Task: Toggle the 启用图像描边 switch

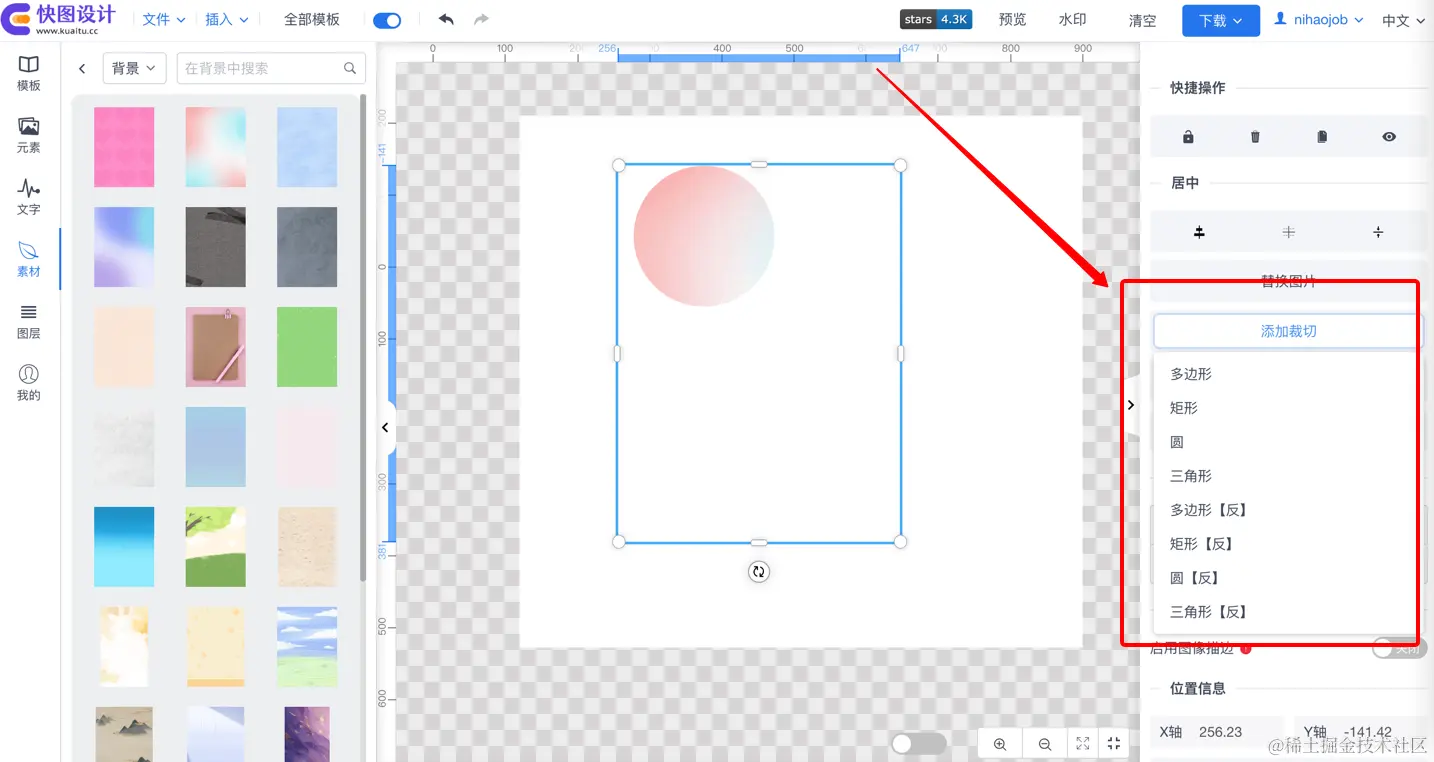Action: 1399,648
